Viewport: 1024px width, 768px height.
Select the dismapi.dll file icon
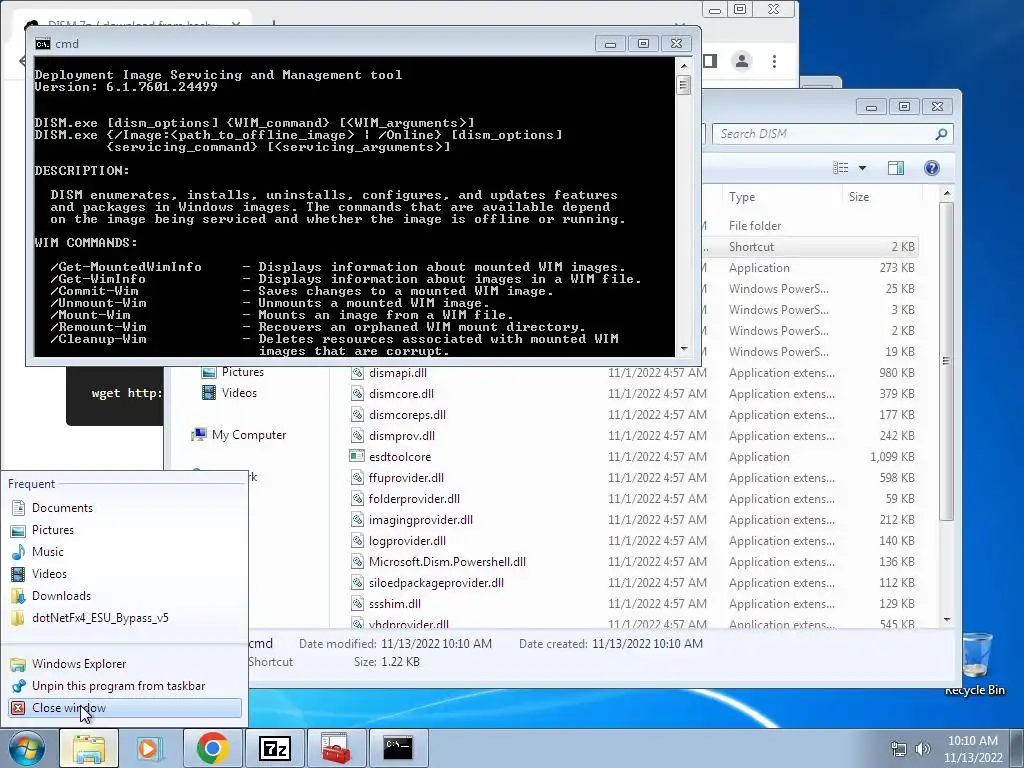tap(357, 373)
